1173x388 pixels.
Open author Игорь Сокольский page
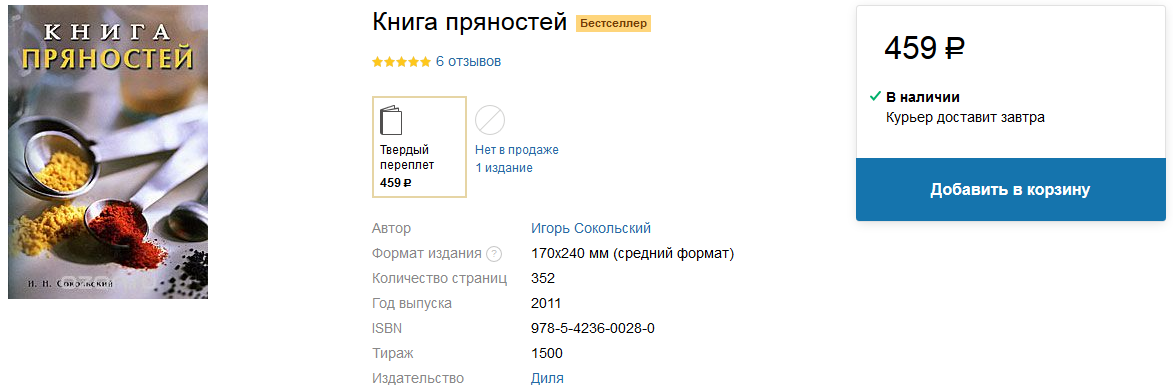tap(591, 229)
